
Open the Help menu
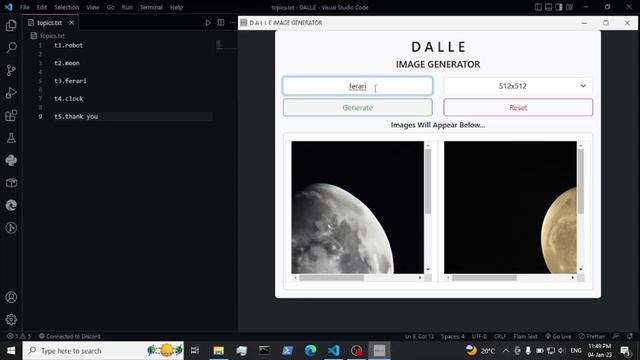[176, 7]
